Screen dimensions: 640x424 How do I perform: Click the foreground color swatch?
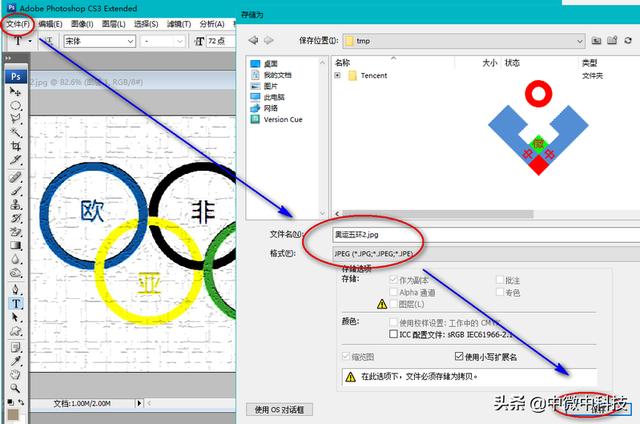pos(13,415)
